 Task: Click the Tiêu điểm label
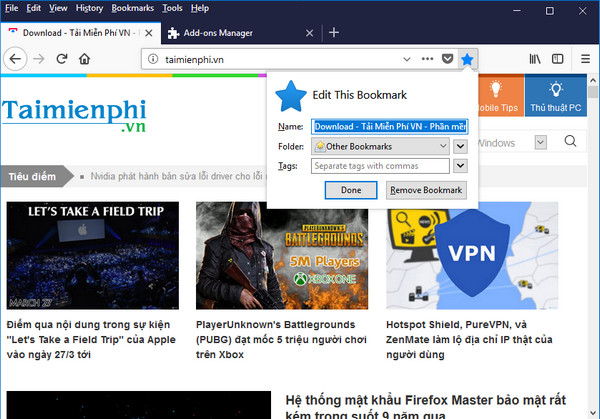[x=32, y=176]
